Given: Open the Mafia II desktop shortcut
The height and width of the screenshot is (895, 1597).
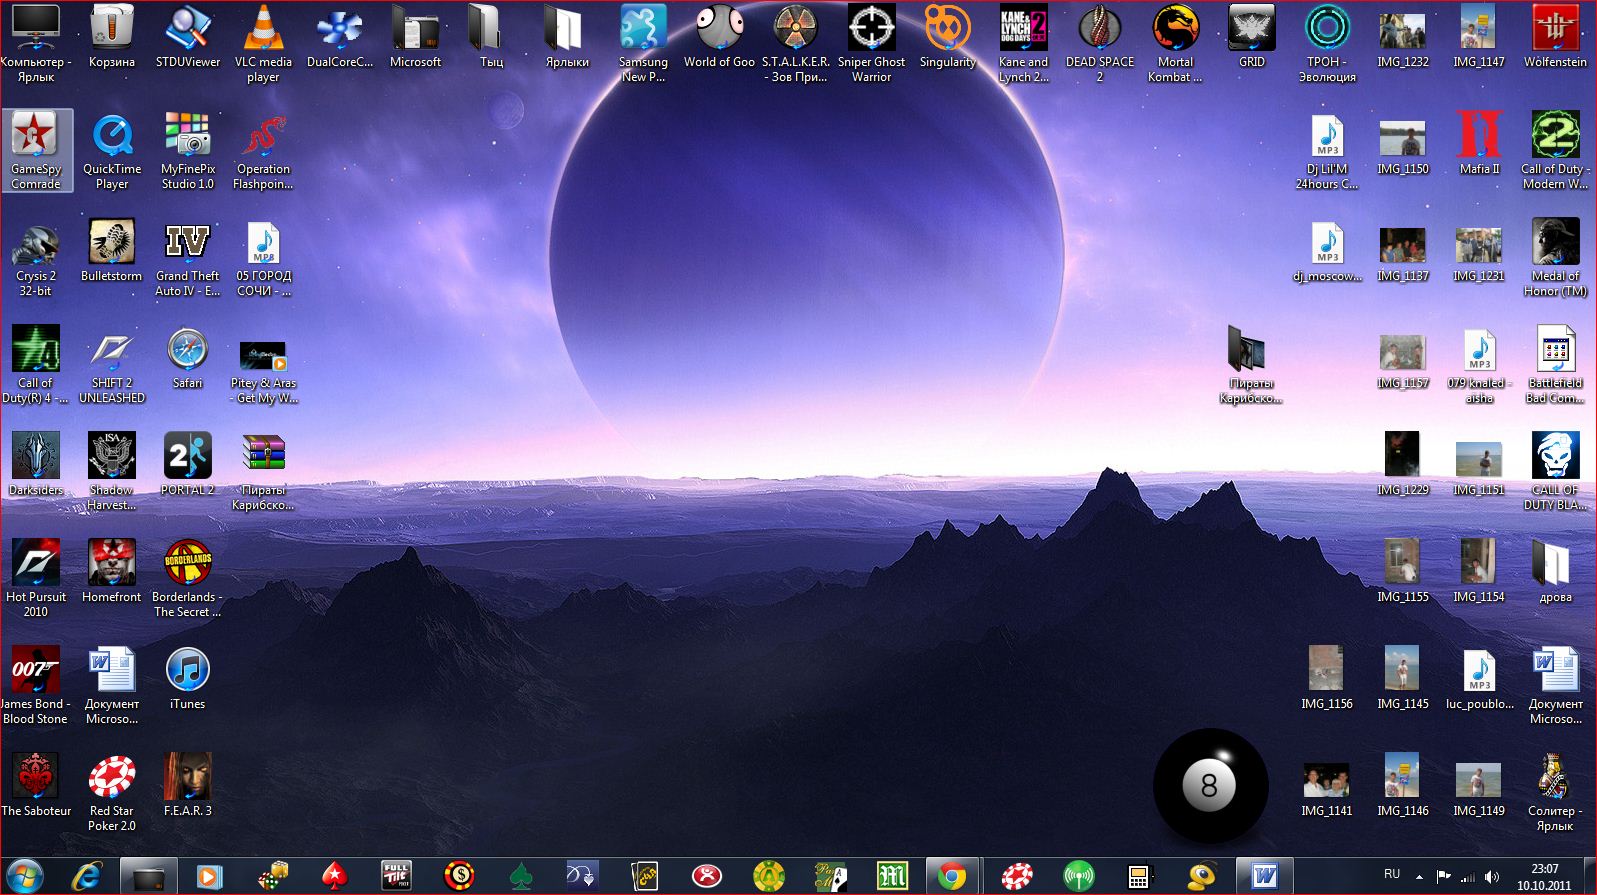Looking at the screenshot, I should tap(1479, 137).
